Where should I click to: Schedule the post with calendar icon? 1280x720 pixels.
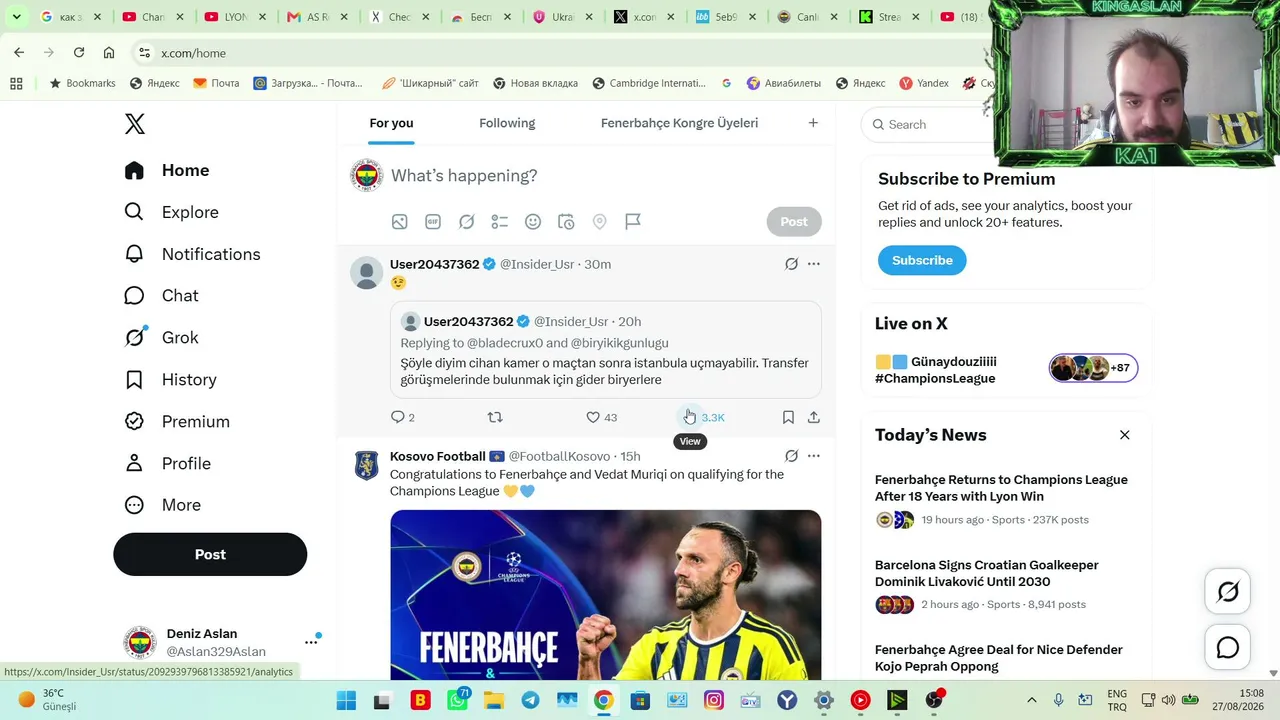pyautogui.click(x=566, y=222)
